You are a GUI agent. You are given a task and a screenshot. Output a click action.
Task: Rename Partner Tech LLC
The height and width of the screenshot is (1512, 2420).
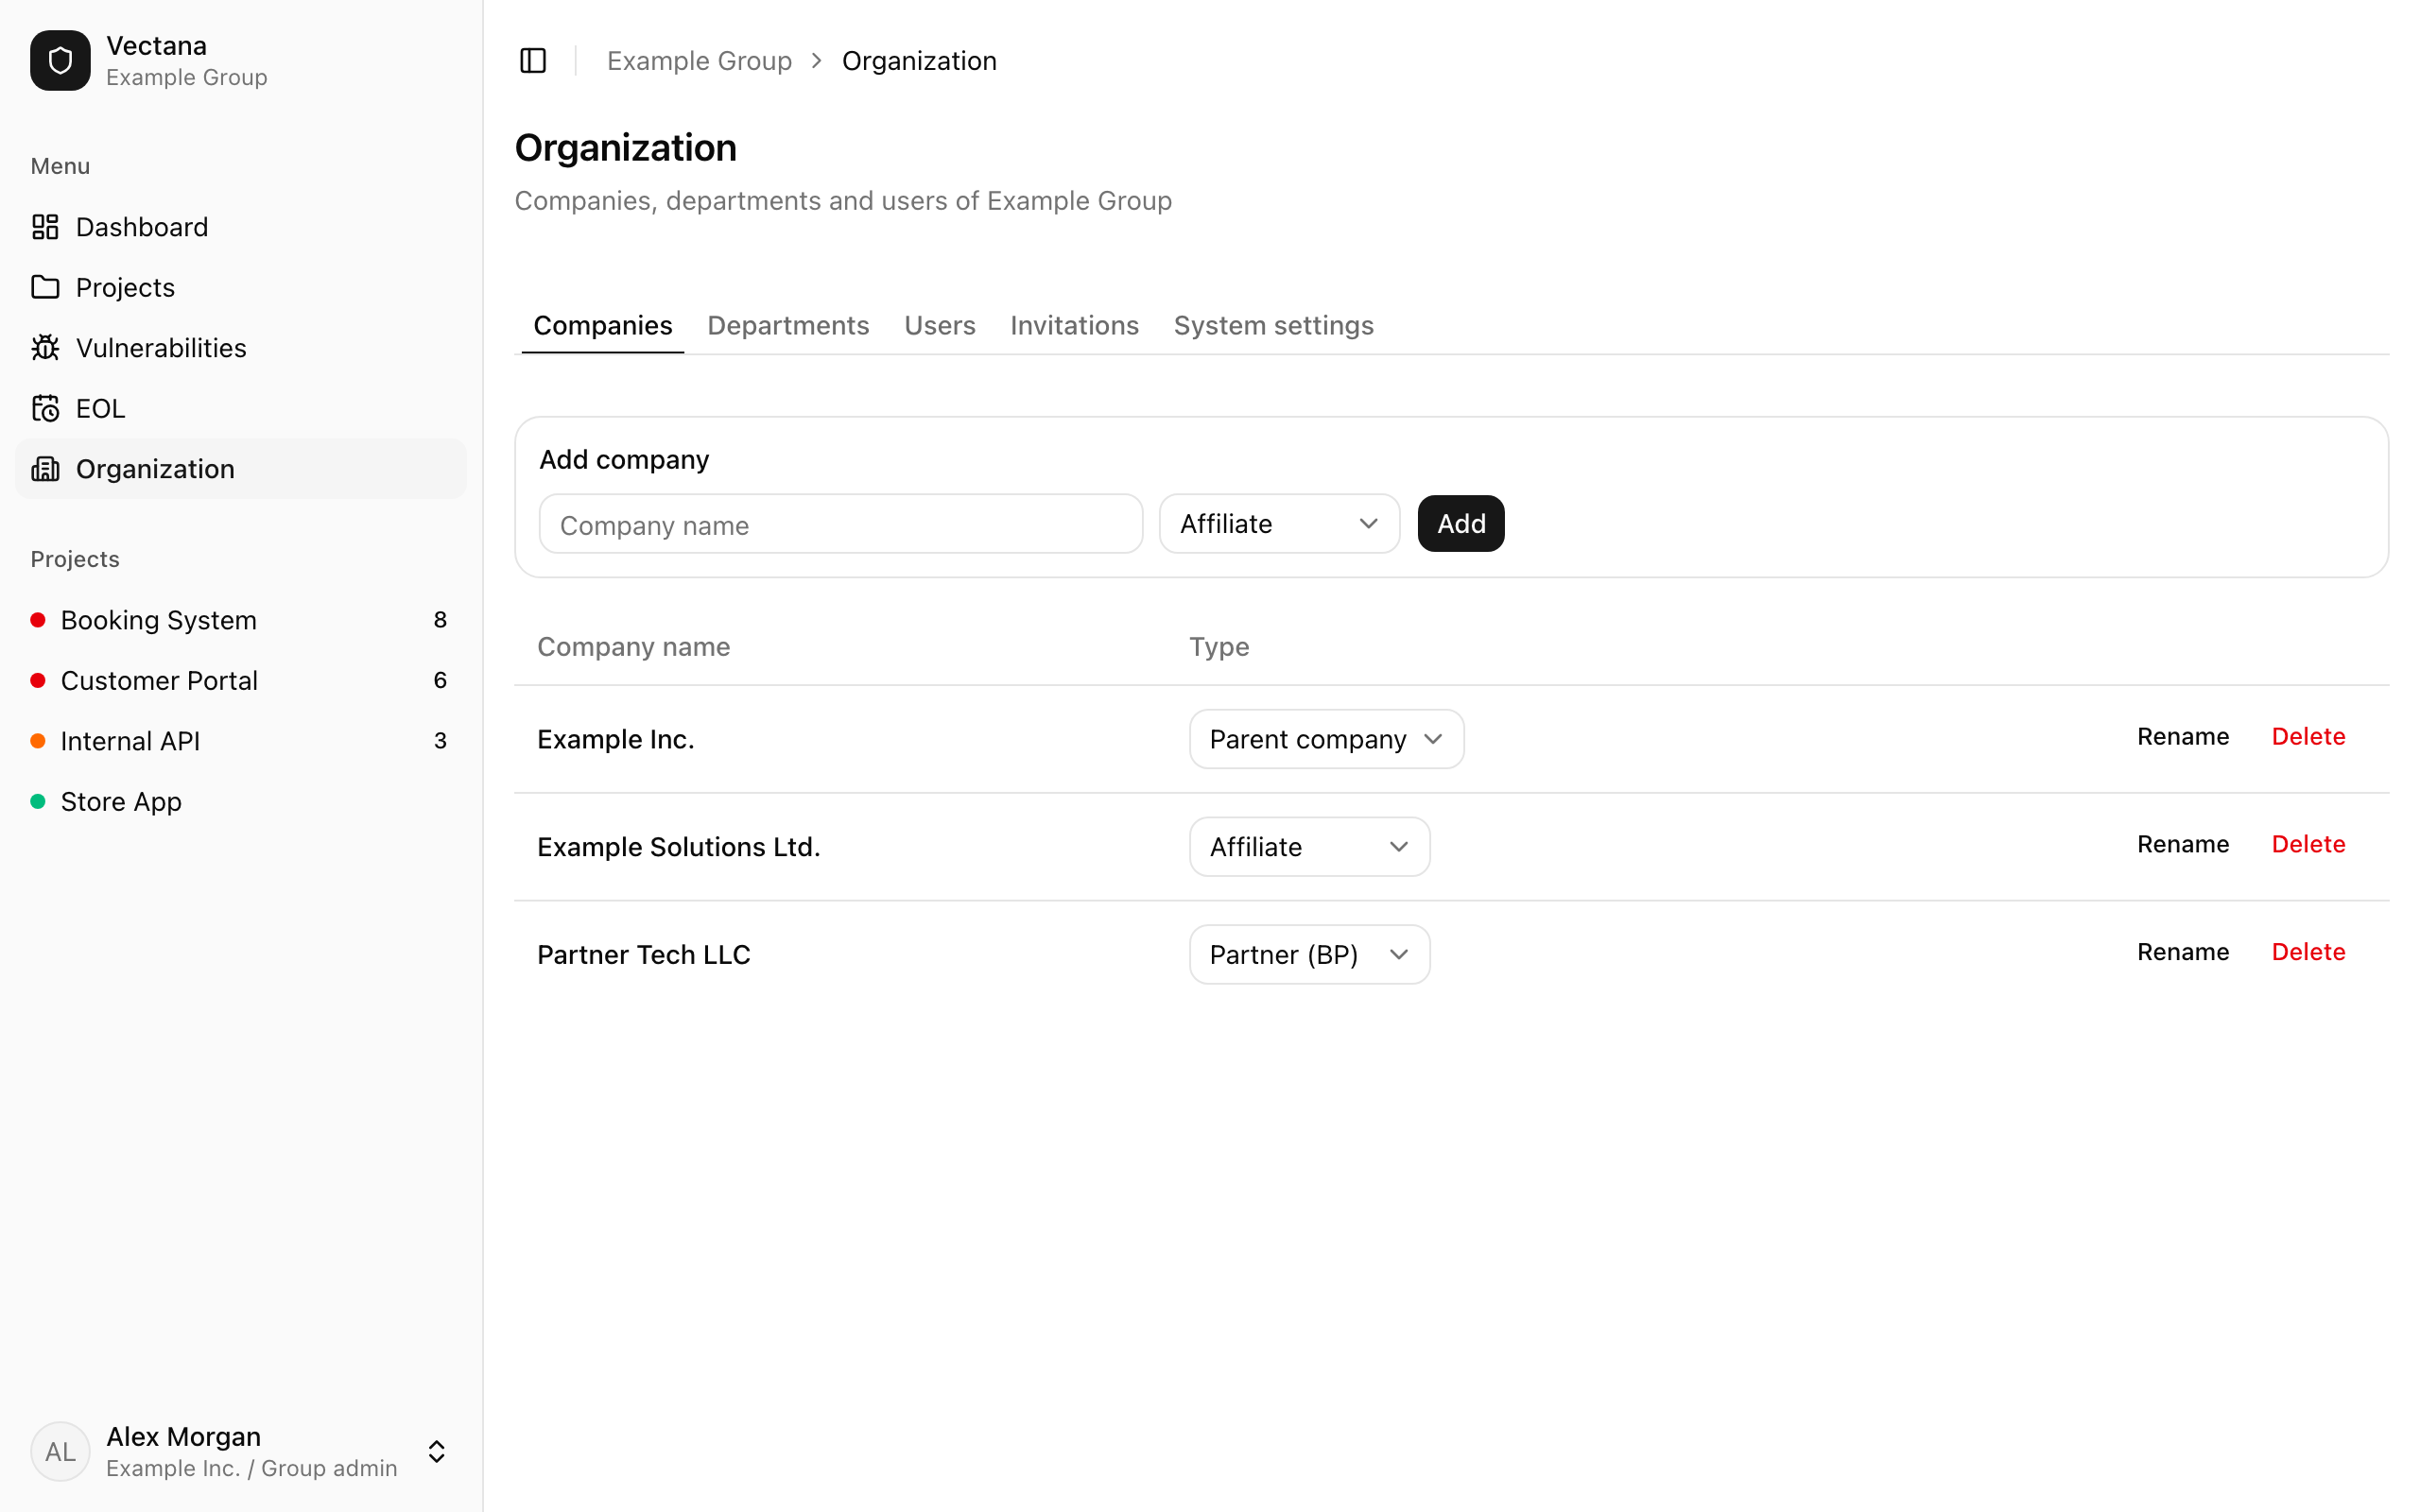(2183, 952)
